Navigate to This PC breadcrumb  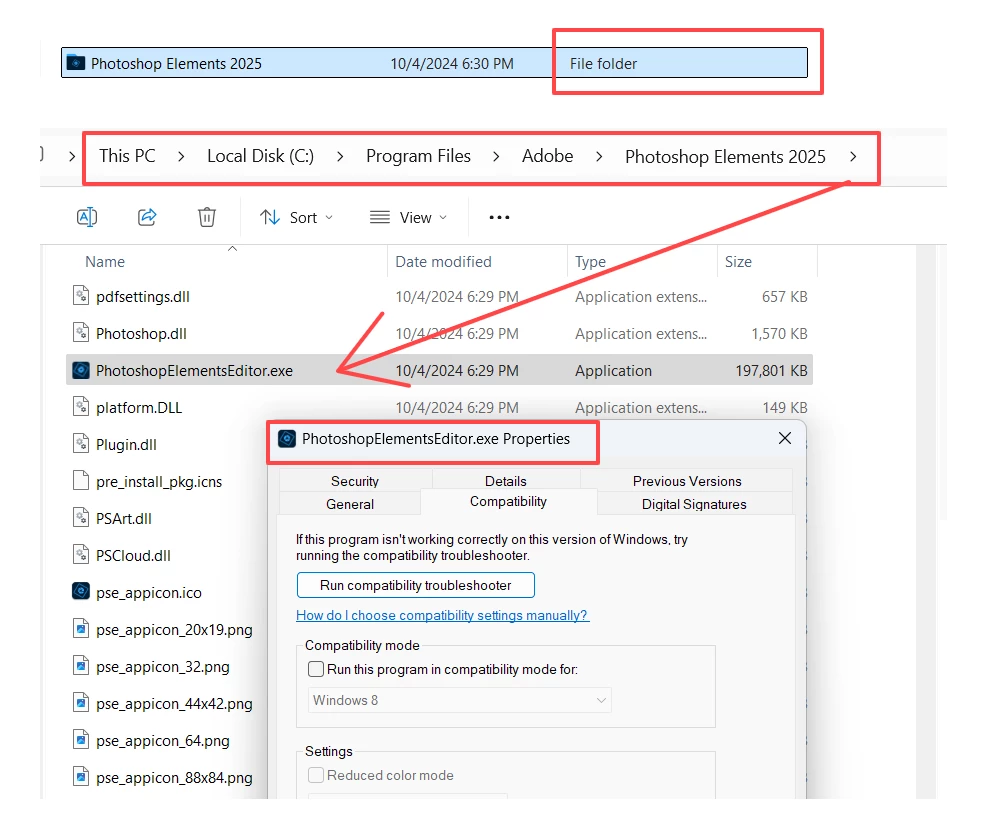coord(127,156)
